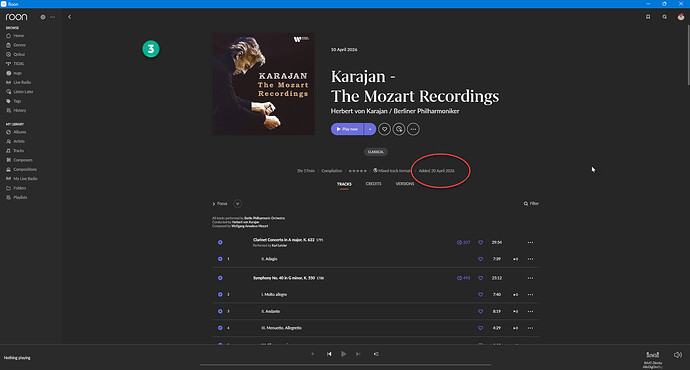Click the play button in transport bar
This screenshot has width=690, height=370.
(x=344, y=354)
